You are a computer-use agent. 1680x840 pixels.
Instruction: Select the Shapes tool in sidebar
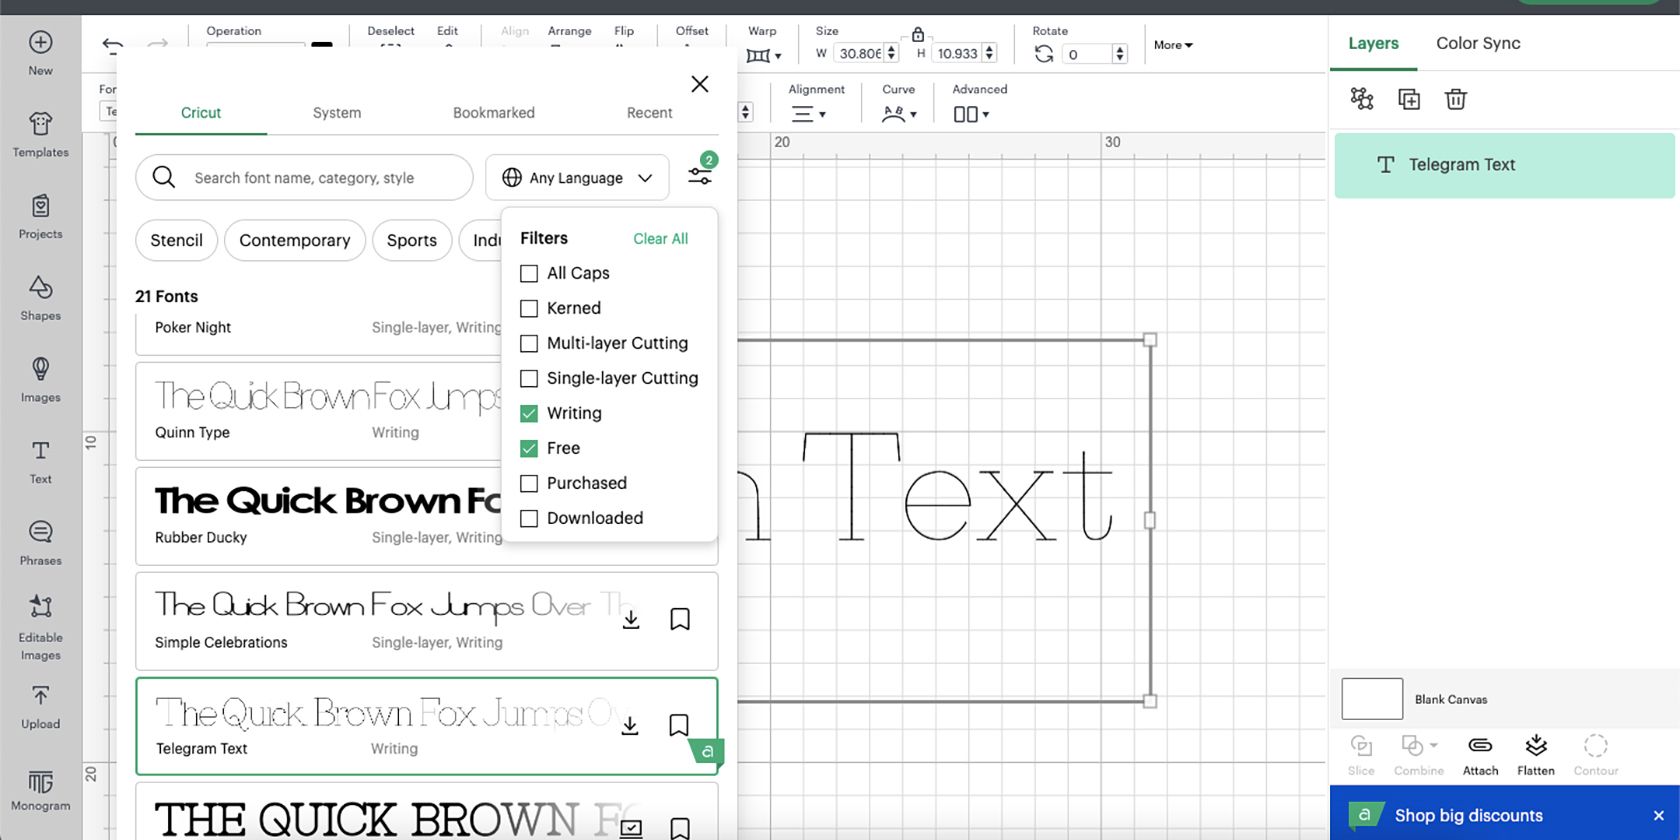coord(40,298)
